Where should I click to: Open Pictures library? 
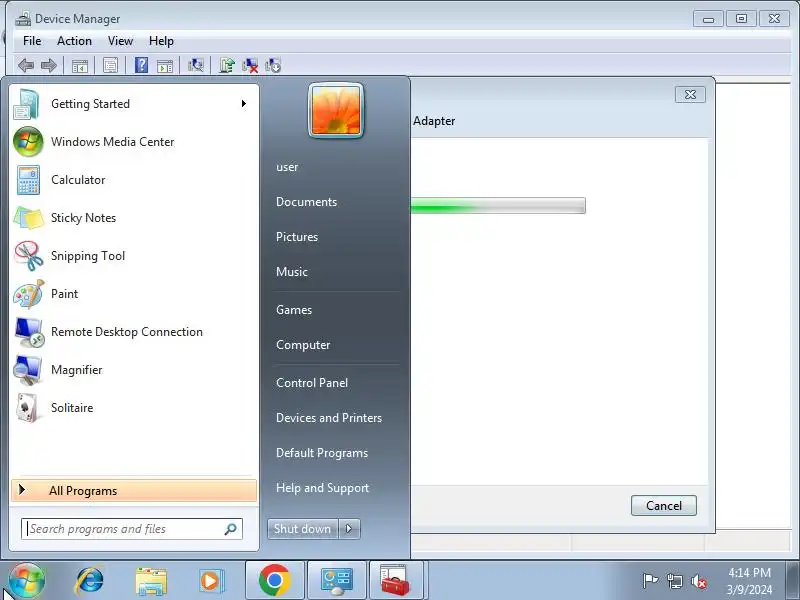pyautogui.click(x=297, y=237)
